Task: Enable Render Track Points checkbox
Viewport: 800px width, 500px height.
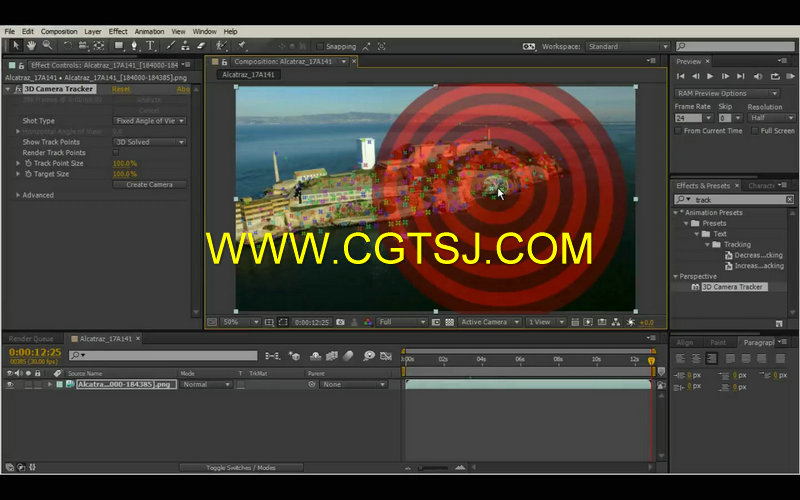Action: (x=116, y=153)
